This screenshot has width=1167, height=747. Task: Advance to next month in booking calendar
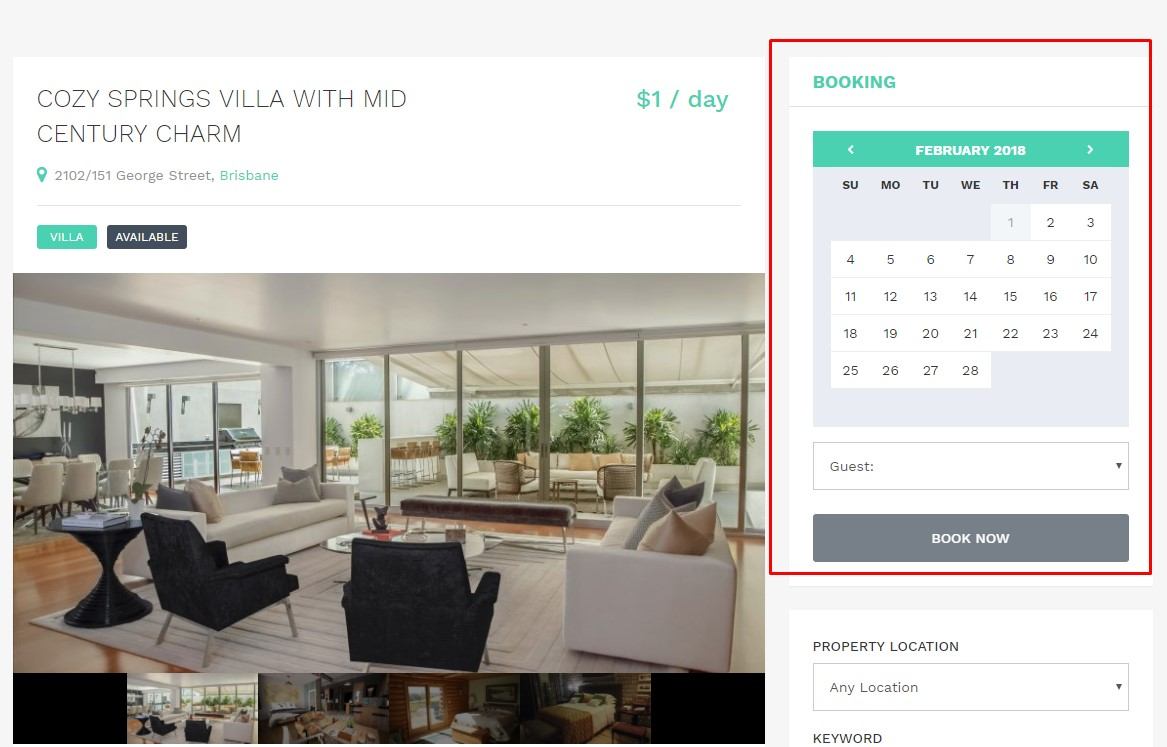click(1090, 150)
